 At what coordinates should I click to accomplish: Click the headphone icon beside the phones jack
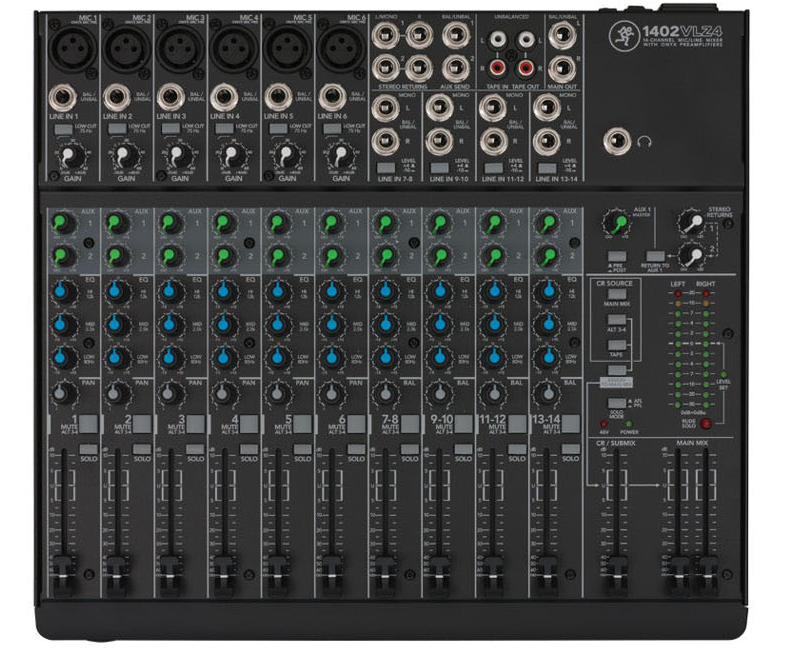tap(644, 142)
